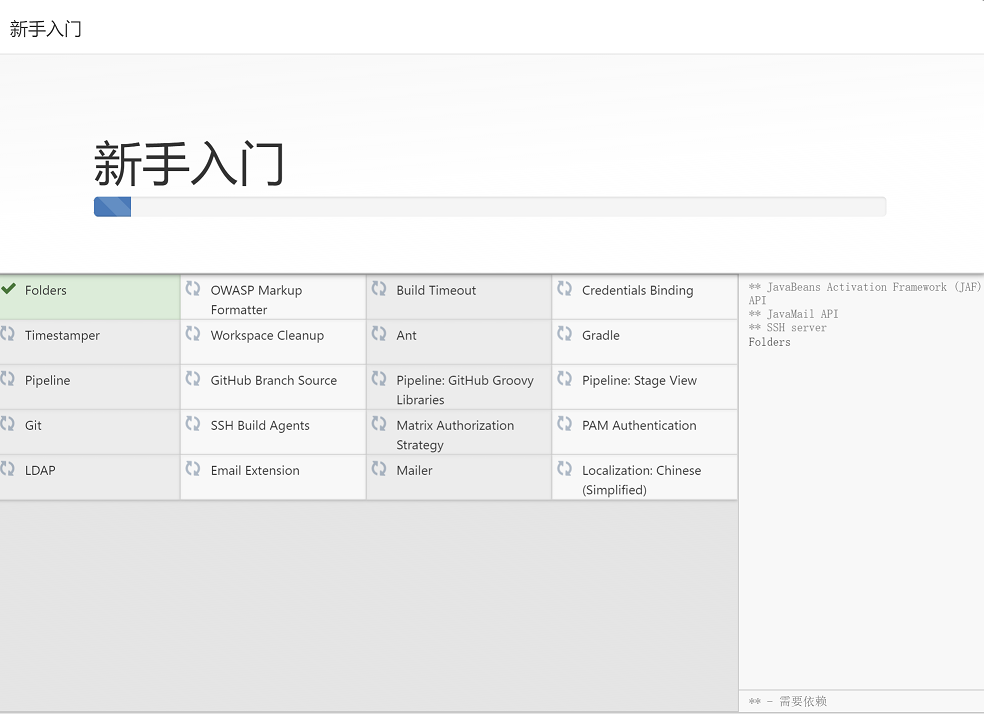This screenshot has width=984, height=717.
Task: Click the 新手入门 title in the top header
Action: (46, 29)
